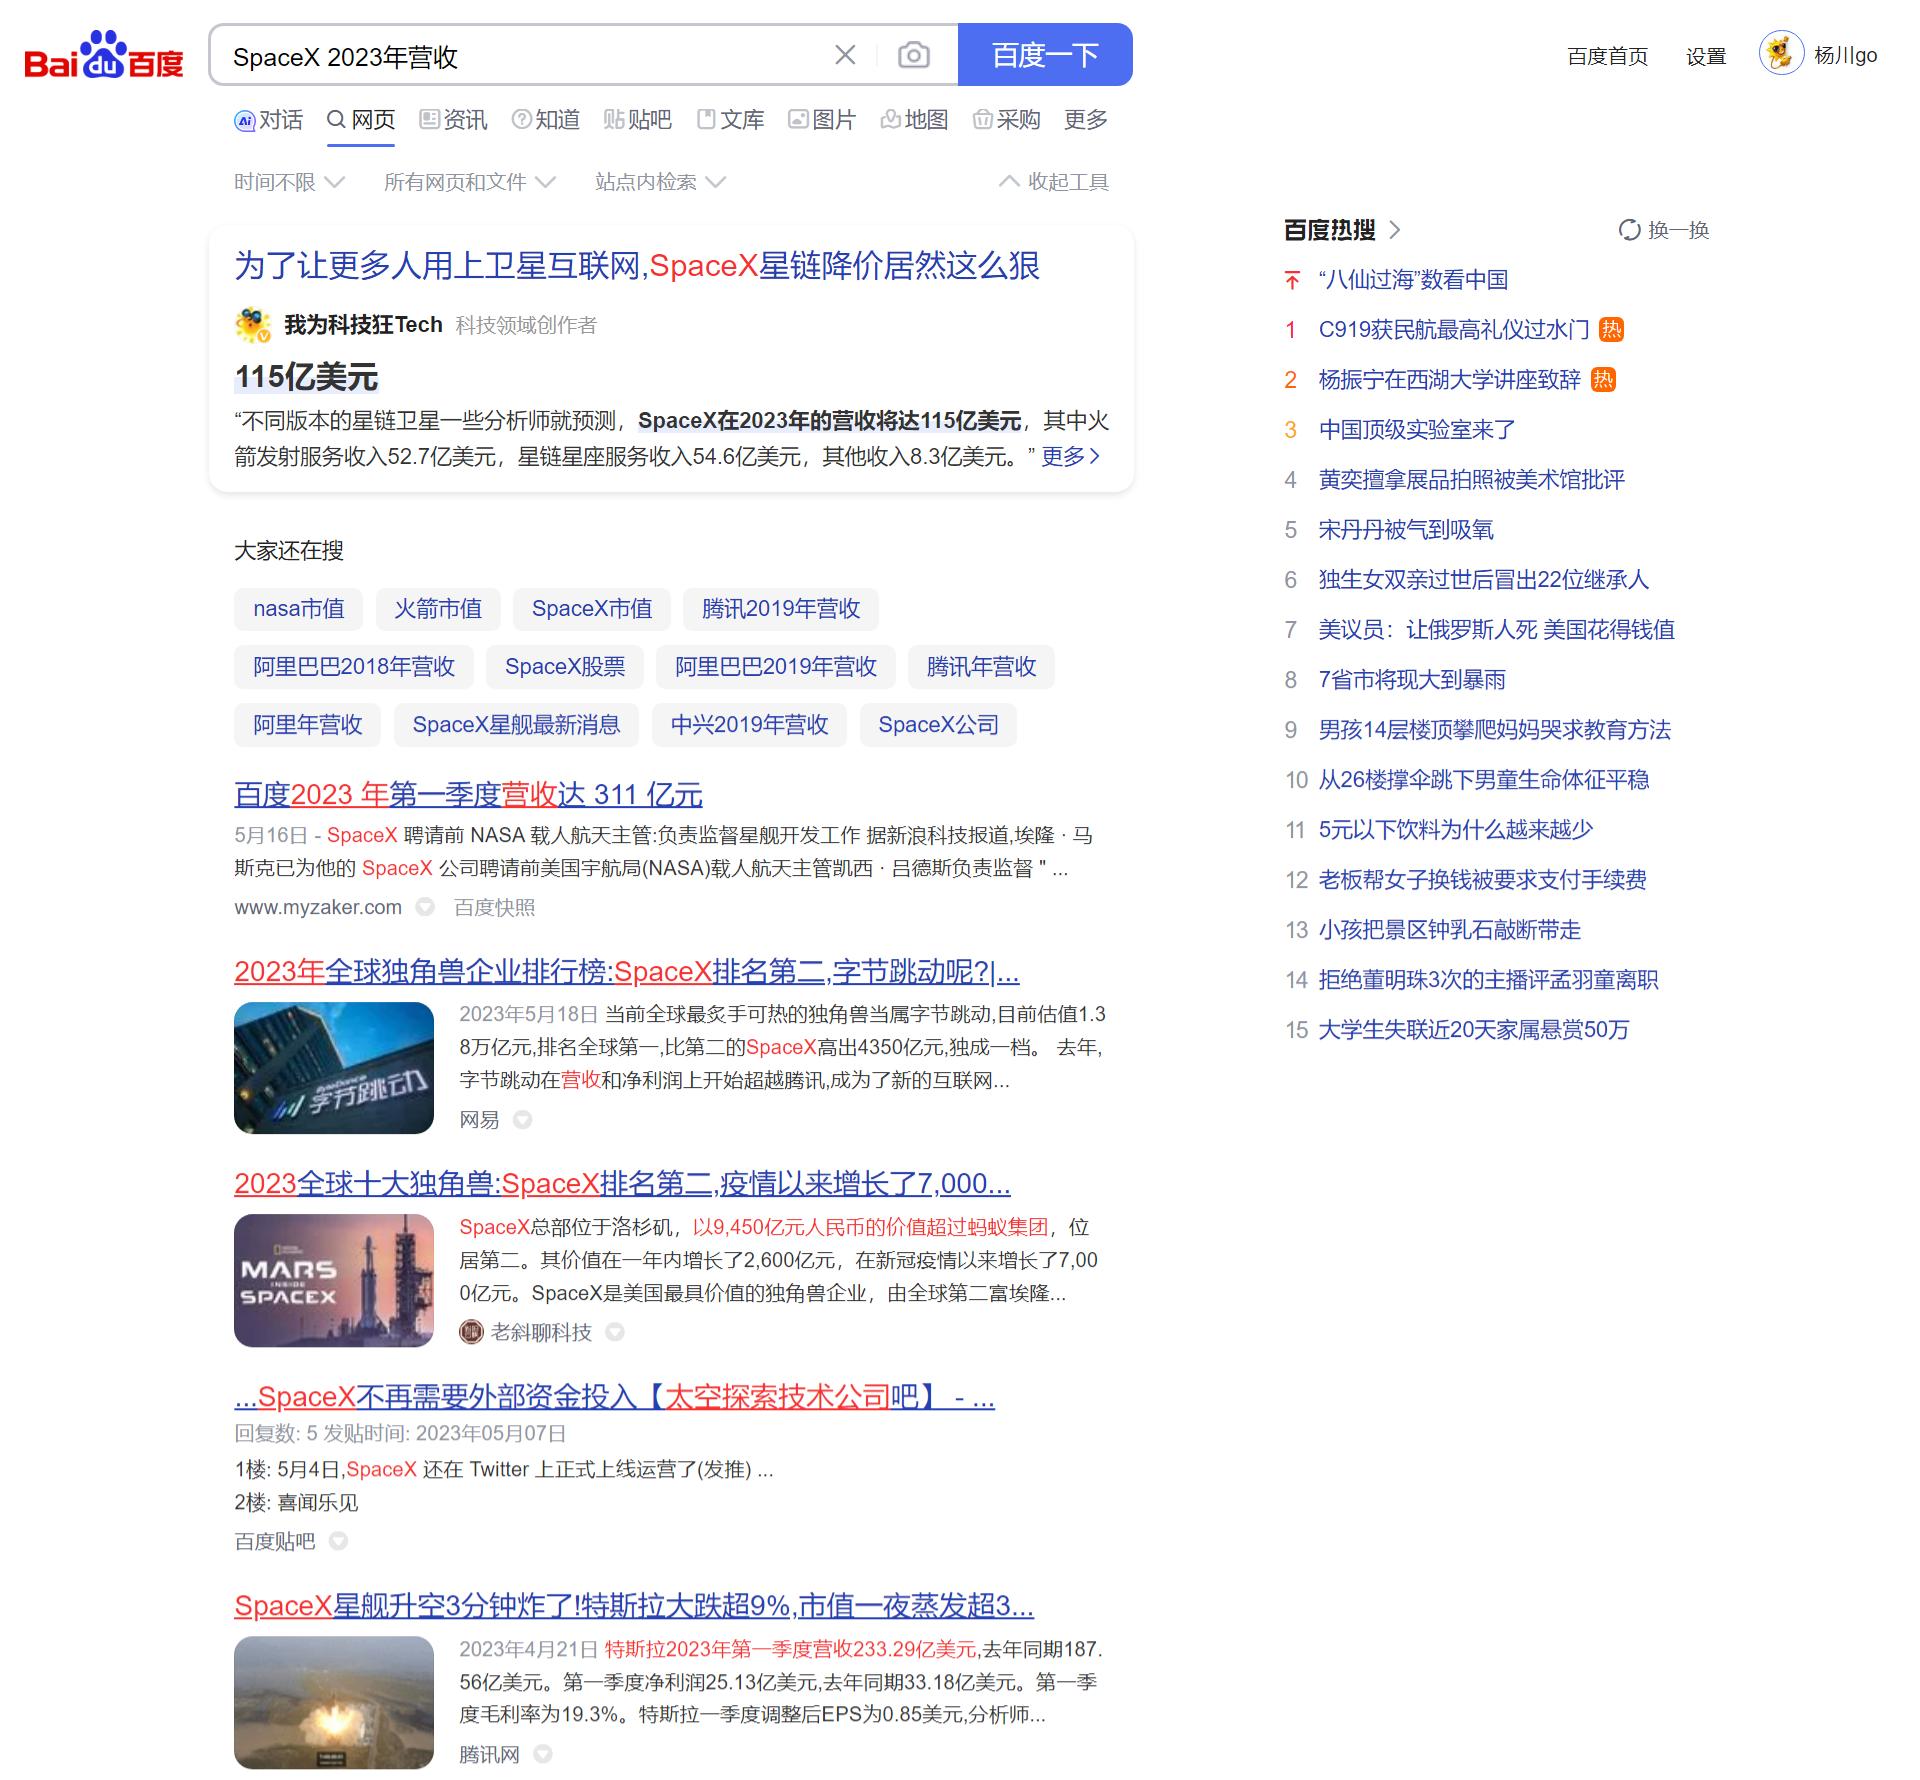
Task: Refresh hot searches via 换一换 icon
Action: click(x=1630, y=229)
